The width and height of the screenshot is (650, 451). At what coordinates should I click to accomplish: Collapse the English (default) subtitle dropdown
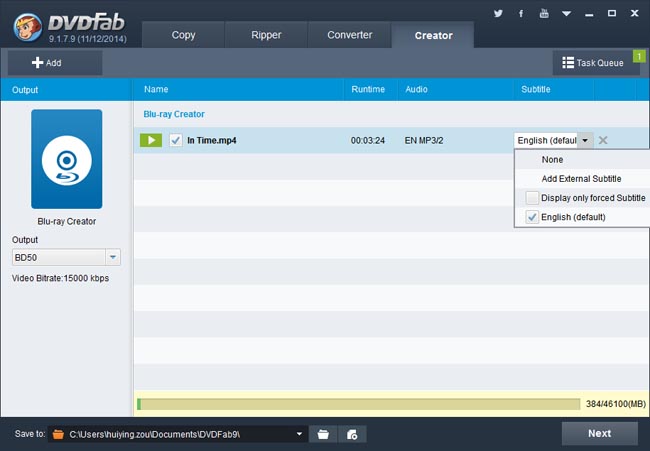[585, 141]
